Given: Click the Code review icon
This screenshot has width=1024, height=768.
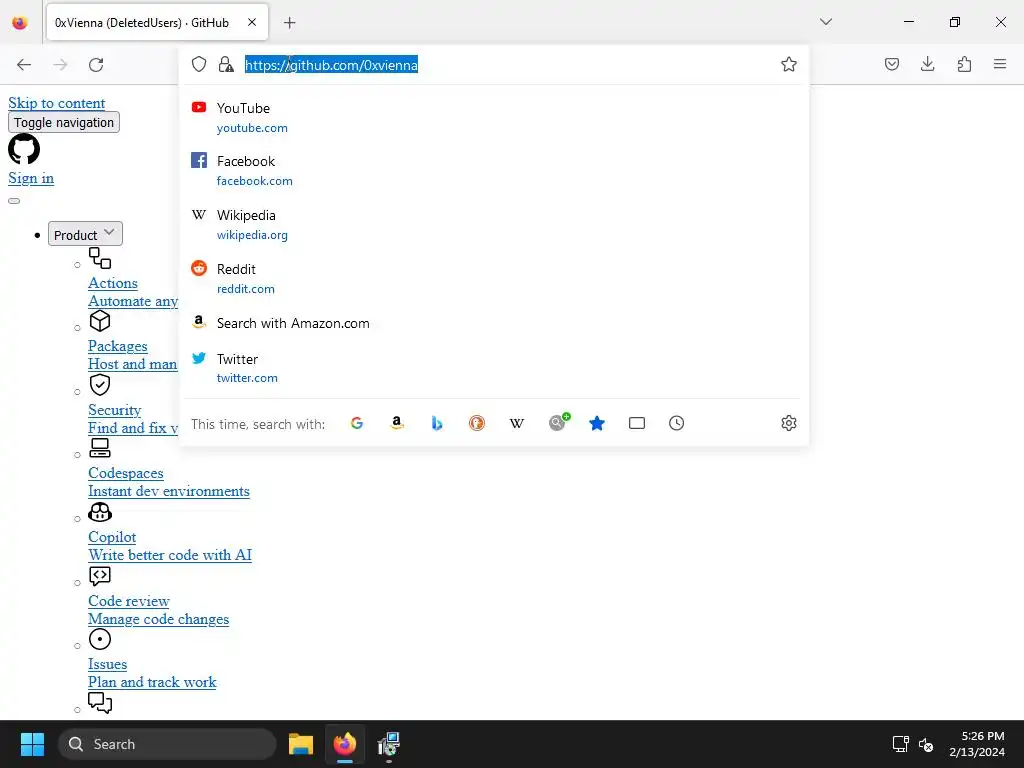Looking at the screenshot, I should tap(100, 576).
